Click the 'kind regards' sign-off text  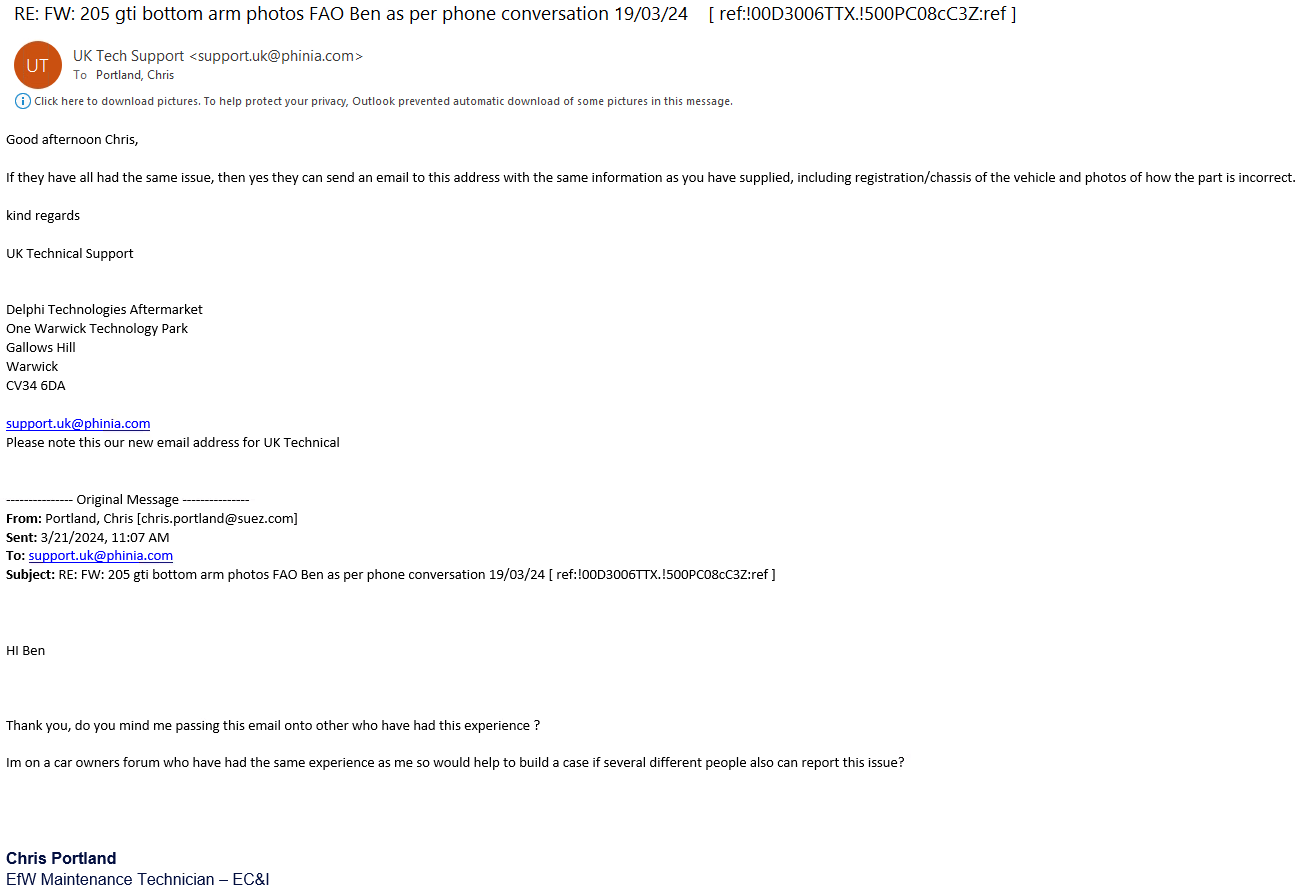click(43, 215)
